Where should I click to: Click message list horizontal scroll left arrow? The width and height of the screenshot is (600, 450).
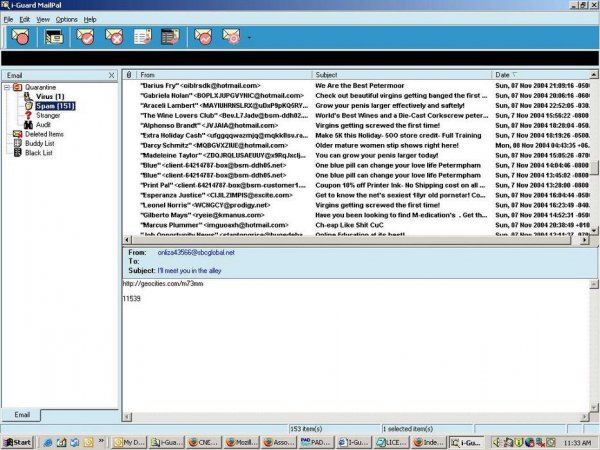click(127, 240)
